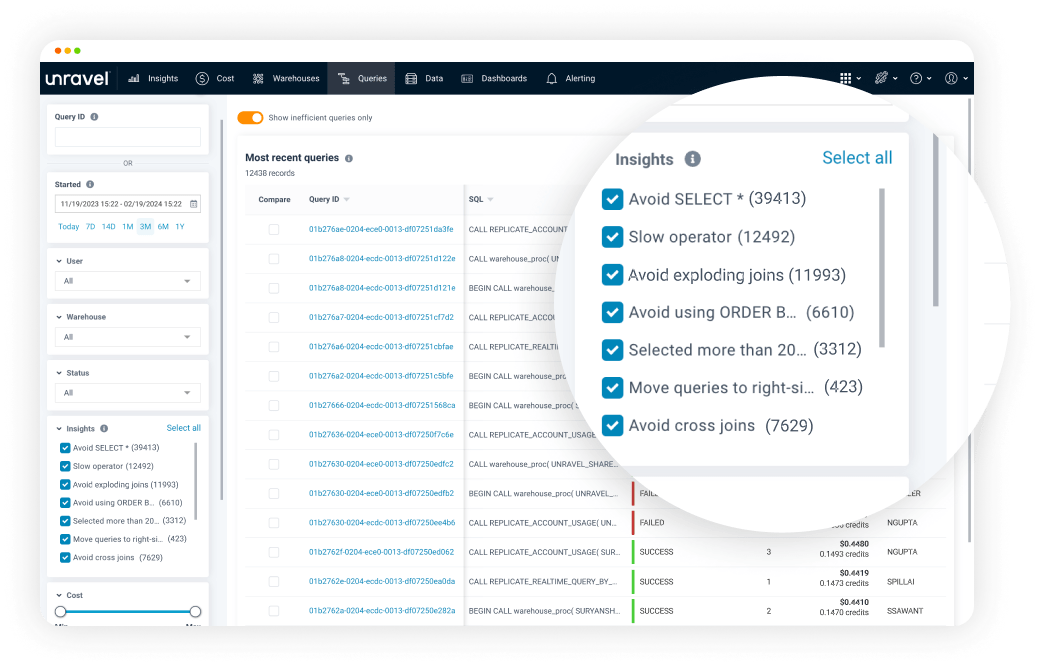
Task: Set date range to 1Y
Action: coord(180,227)
